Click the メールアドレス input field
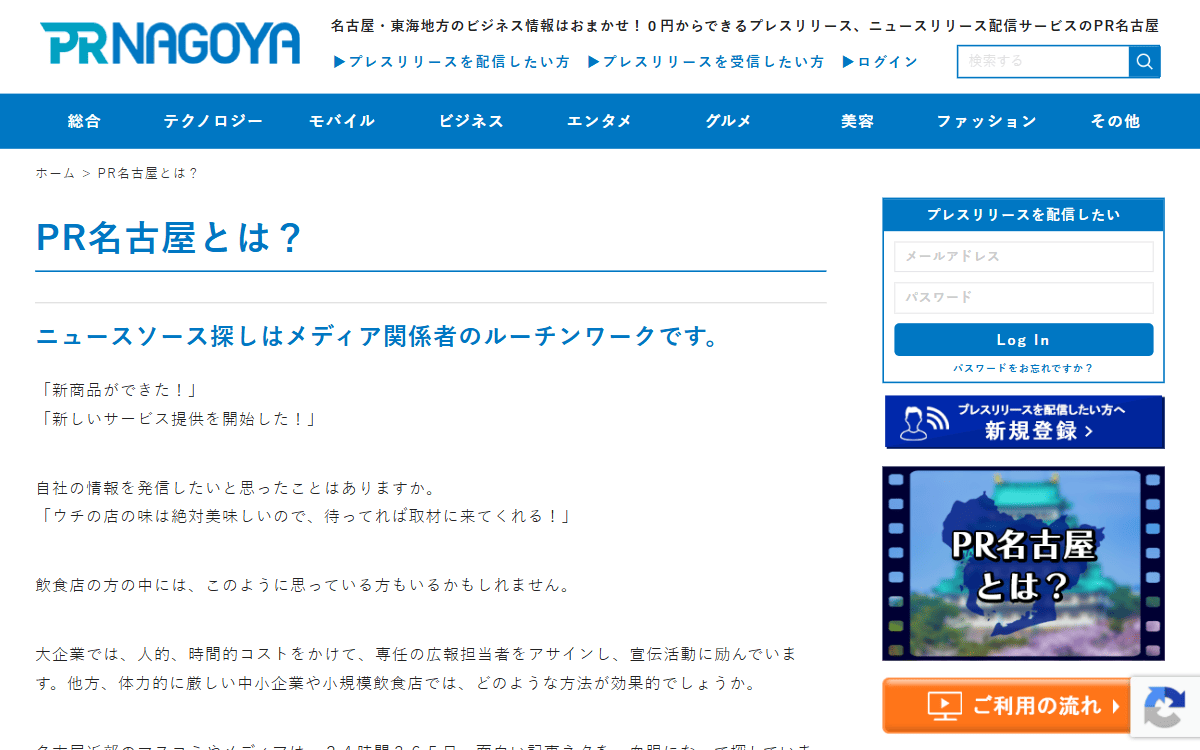Image resolution: width=1200 pixels, height=750 pixels. pyautogui.click(x=1023, y=257)
